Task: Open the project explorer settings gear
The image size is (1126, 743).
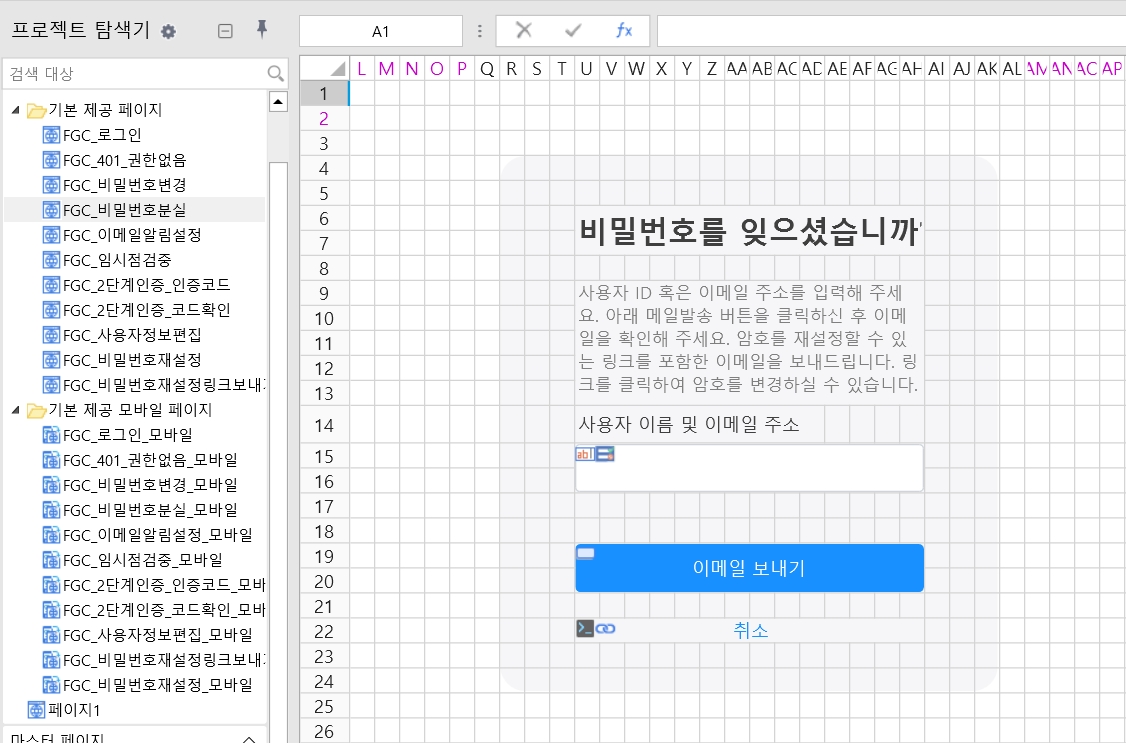Action: click(x=168, y=31)
